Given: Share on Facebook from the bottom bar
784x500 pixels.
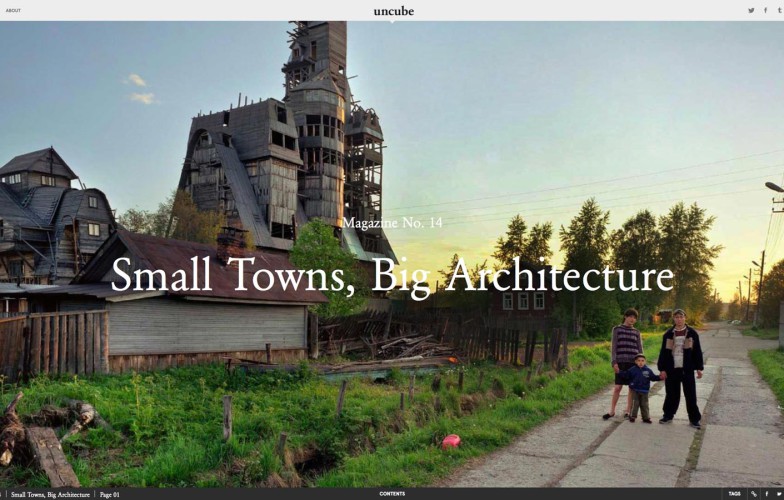Looking at the screenshot, I should click(766, 494).
